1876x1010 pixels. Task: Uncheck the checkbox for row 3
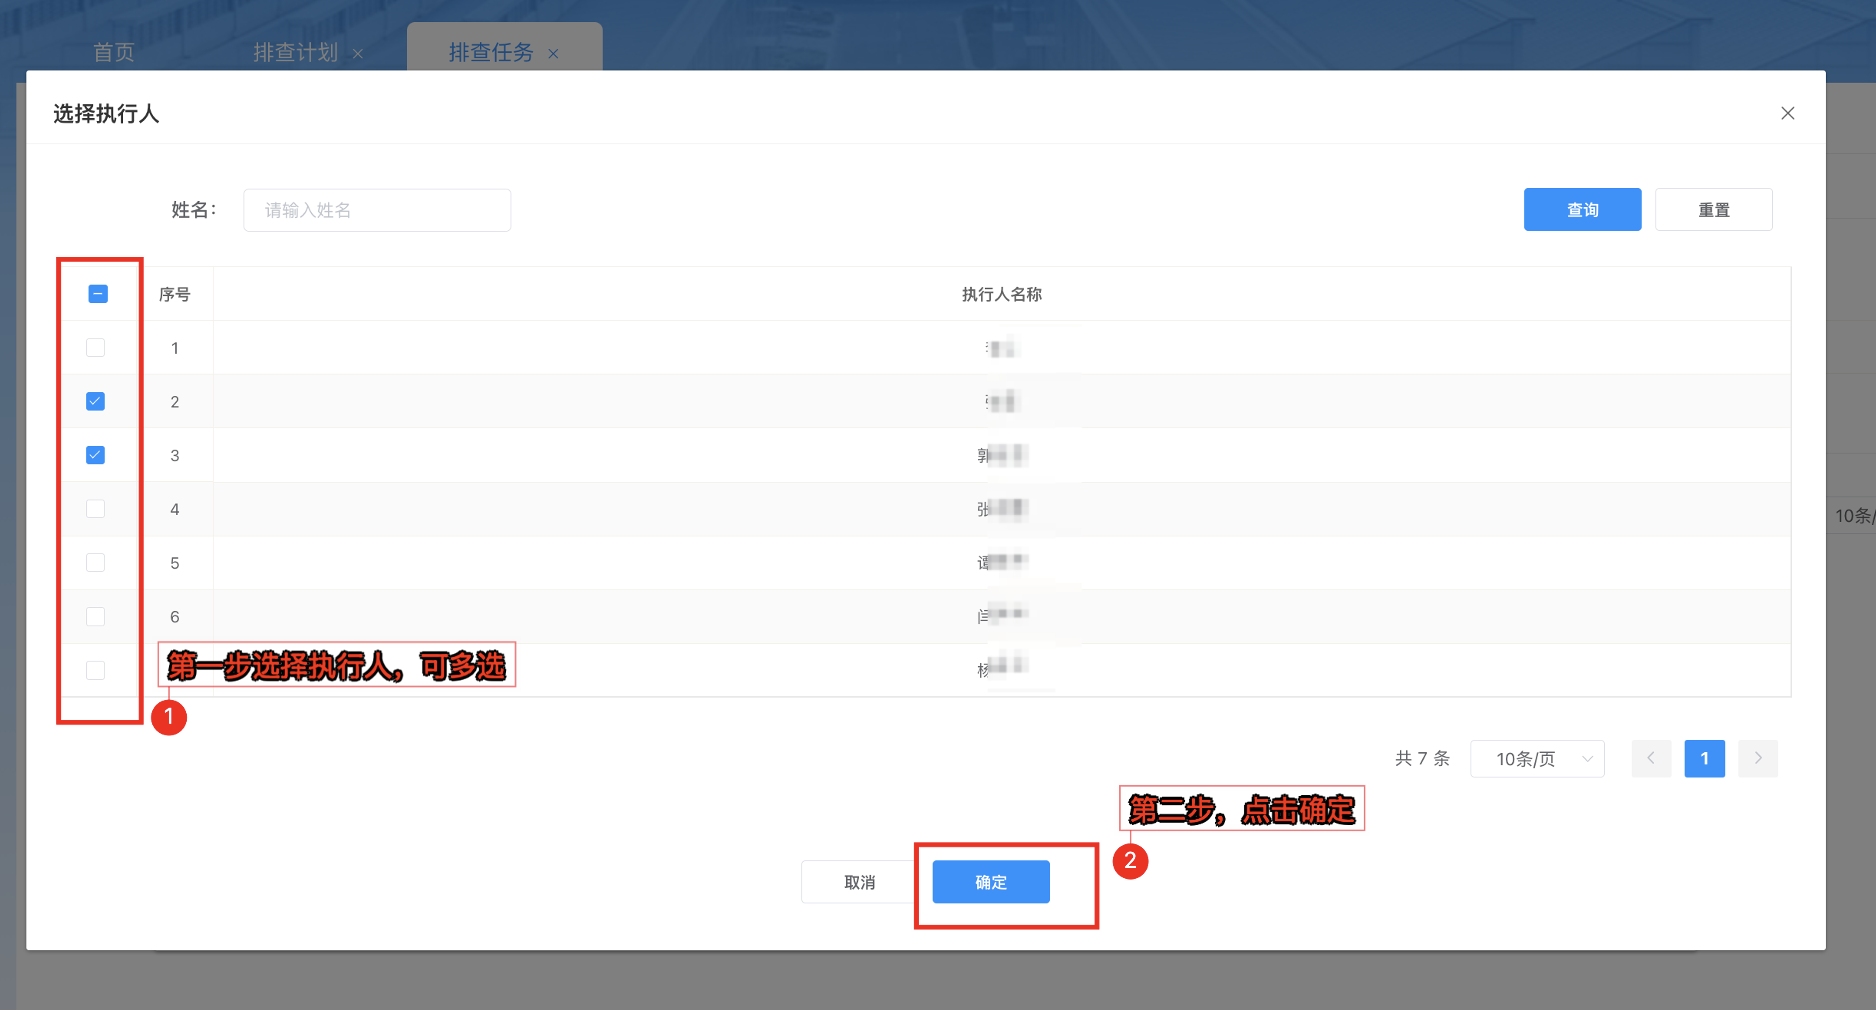pos(96,455)
